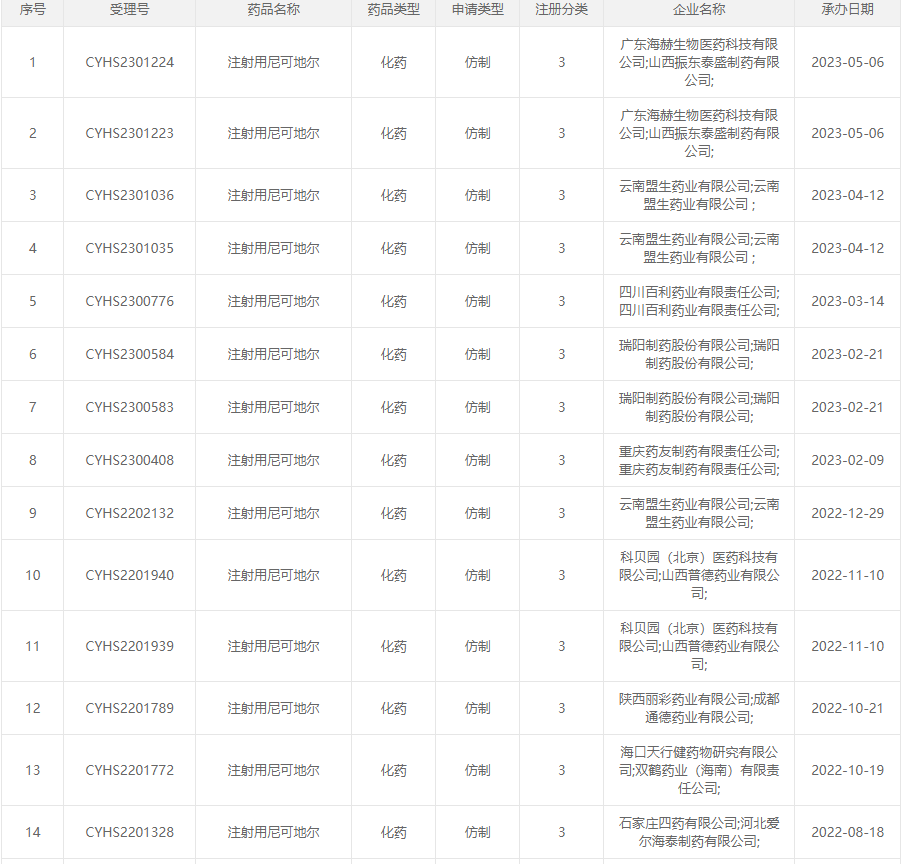The width and height of the screenshot is (906, 864).
Task: Select acceptance number CYHS2300776
Action: 129,302
